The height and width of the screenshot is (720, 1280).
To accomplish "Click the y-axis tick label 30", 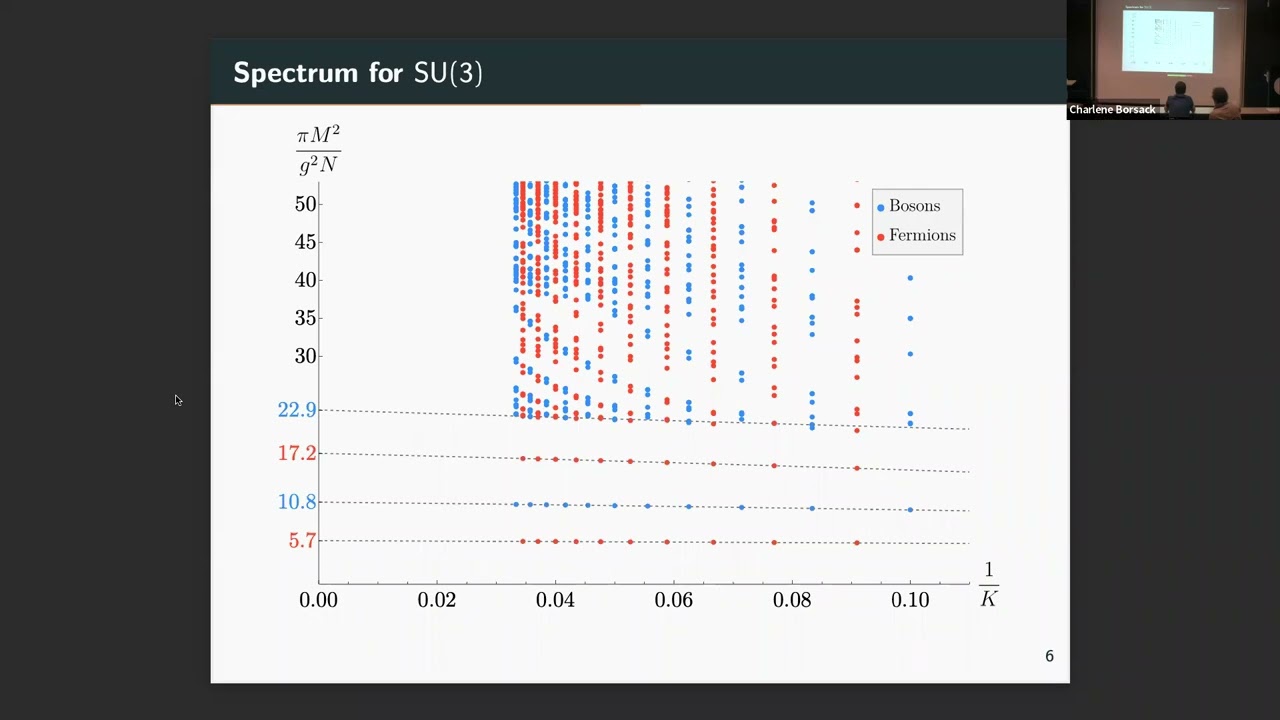I will tap(305, 356).
